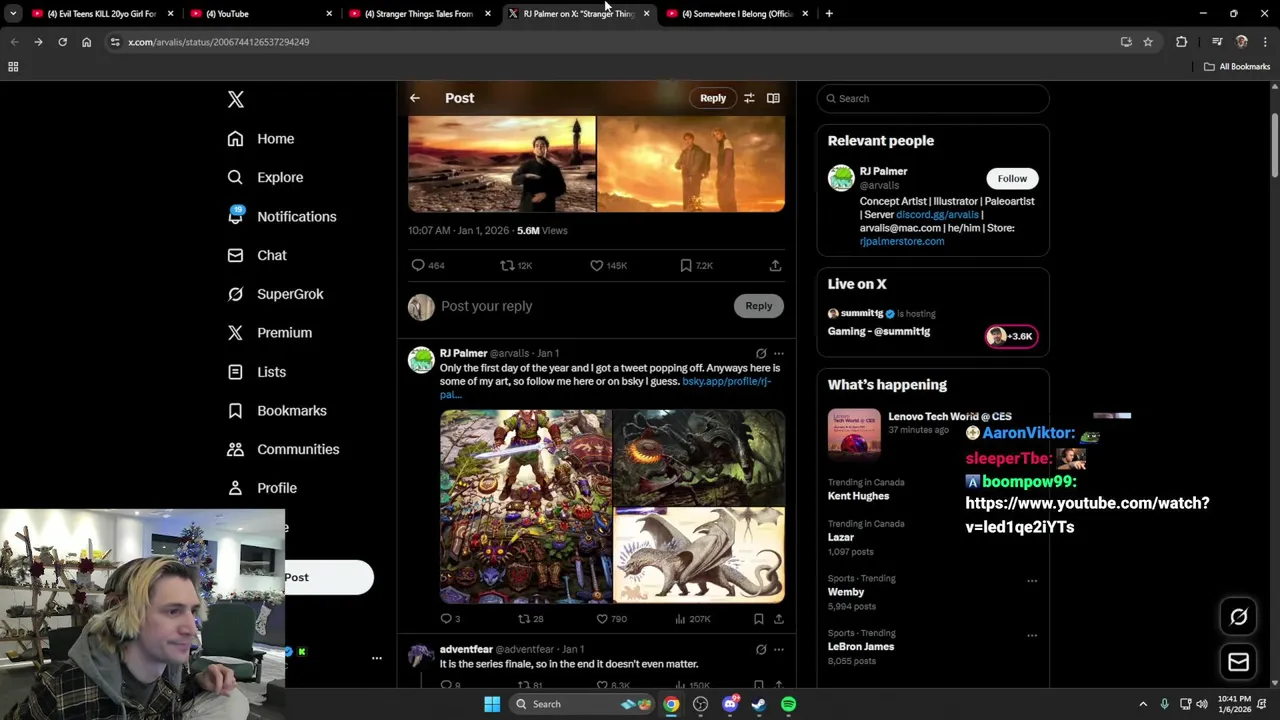The width and height of the screenshot is (1280, 720).
Task: Like the main post showing 145K
Action: 596,265
